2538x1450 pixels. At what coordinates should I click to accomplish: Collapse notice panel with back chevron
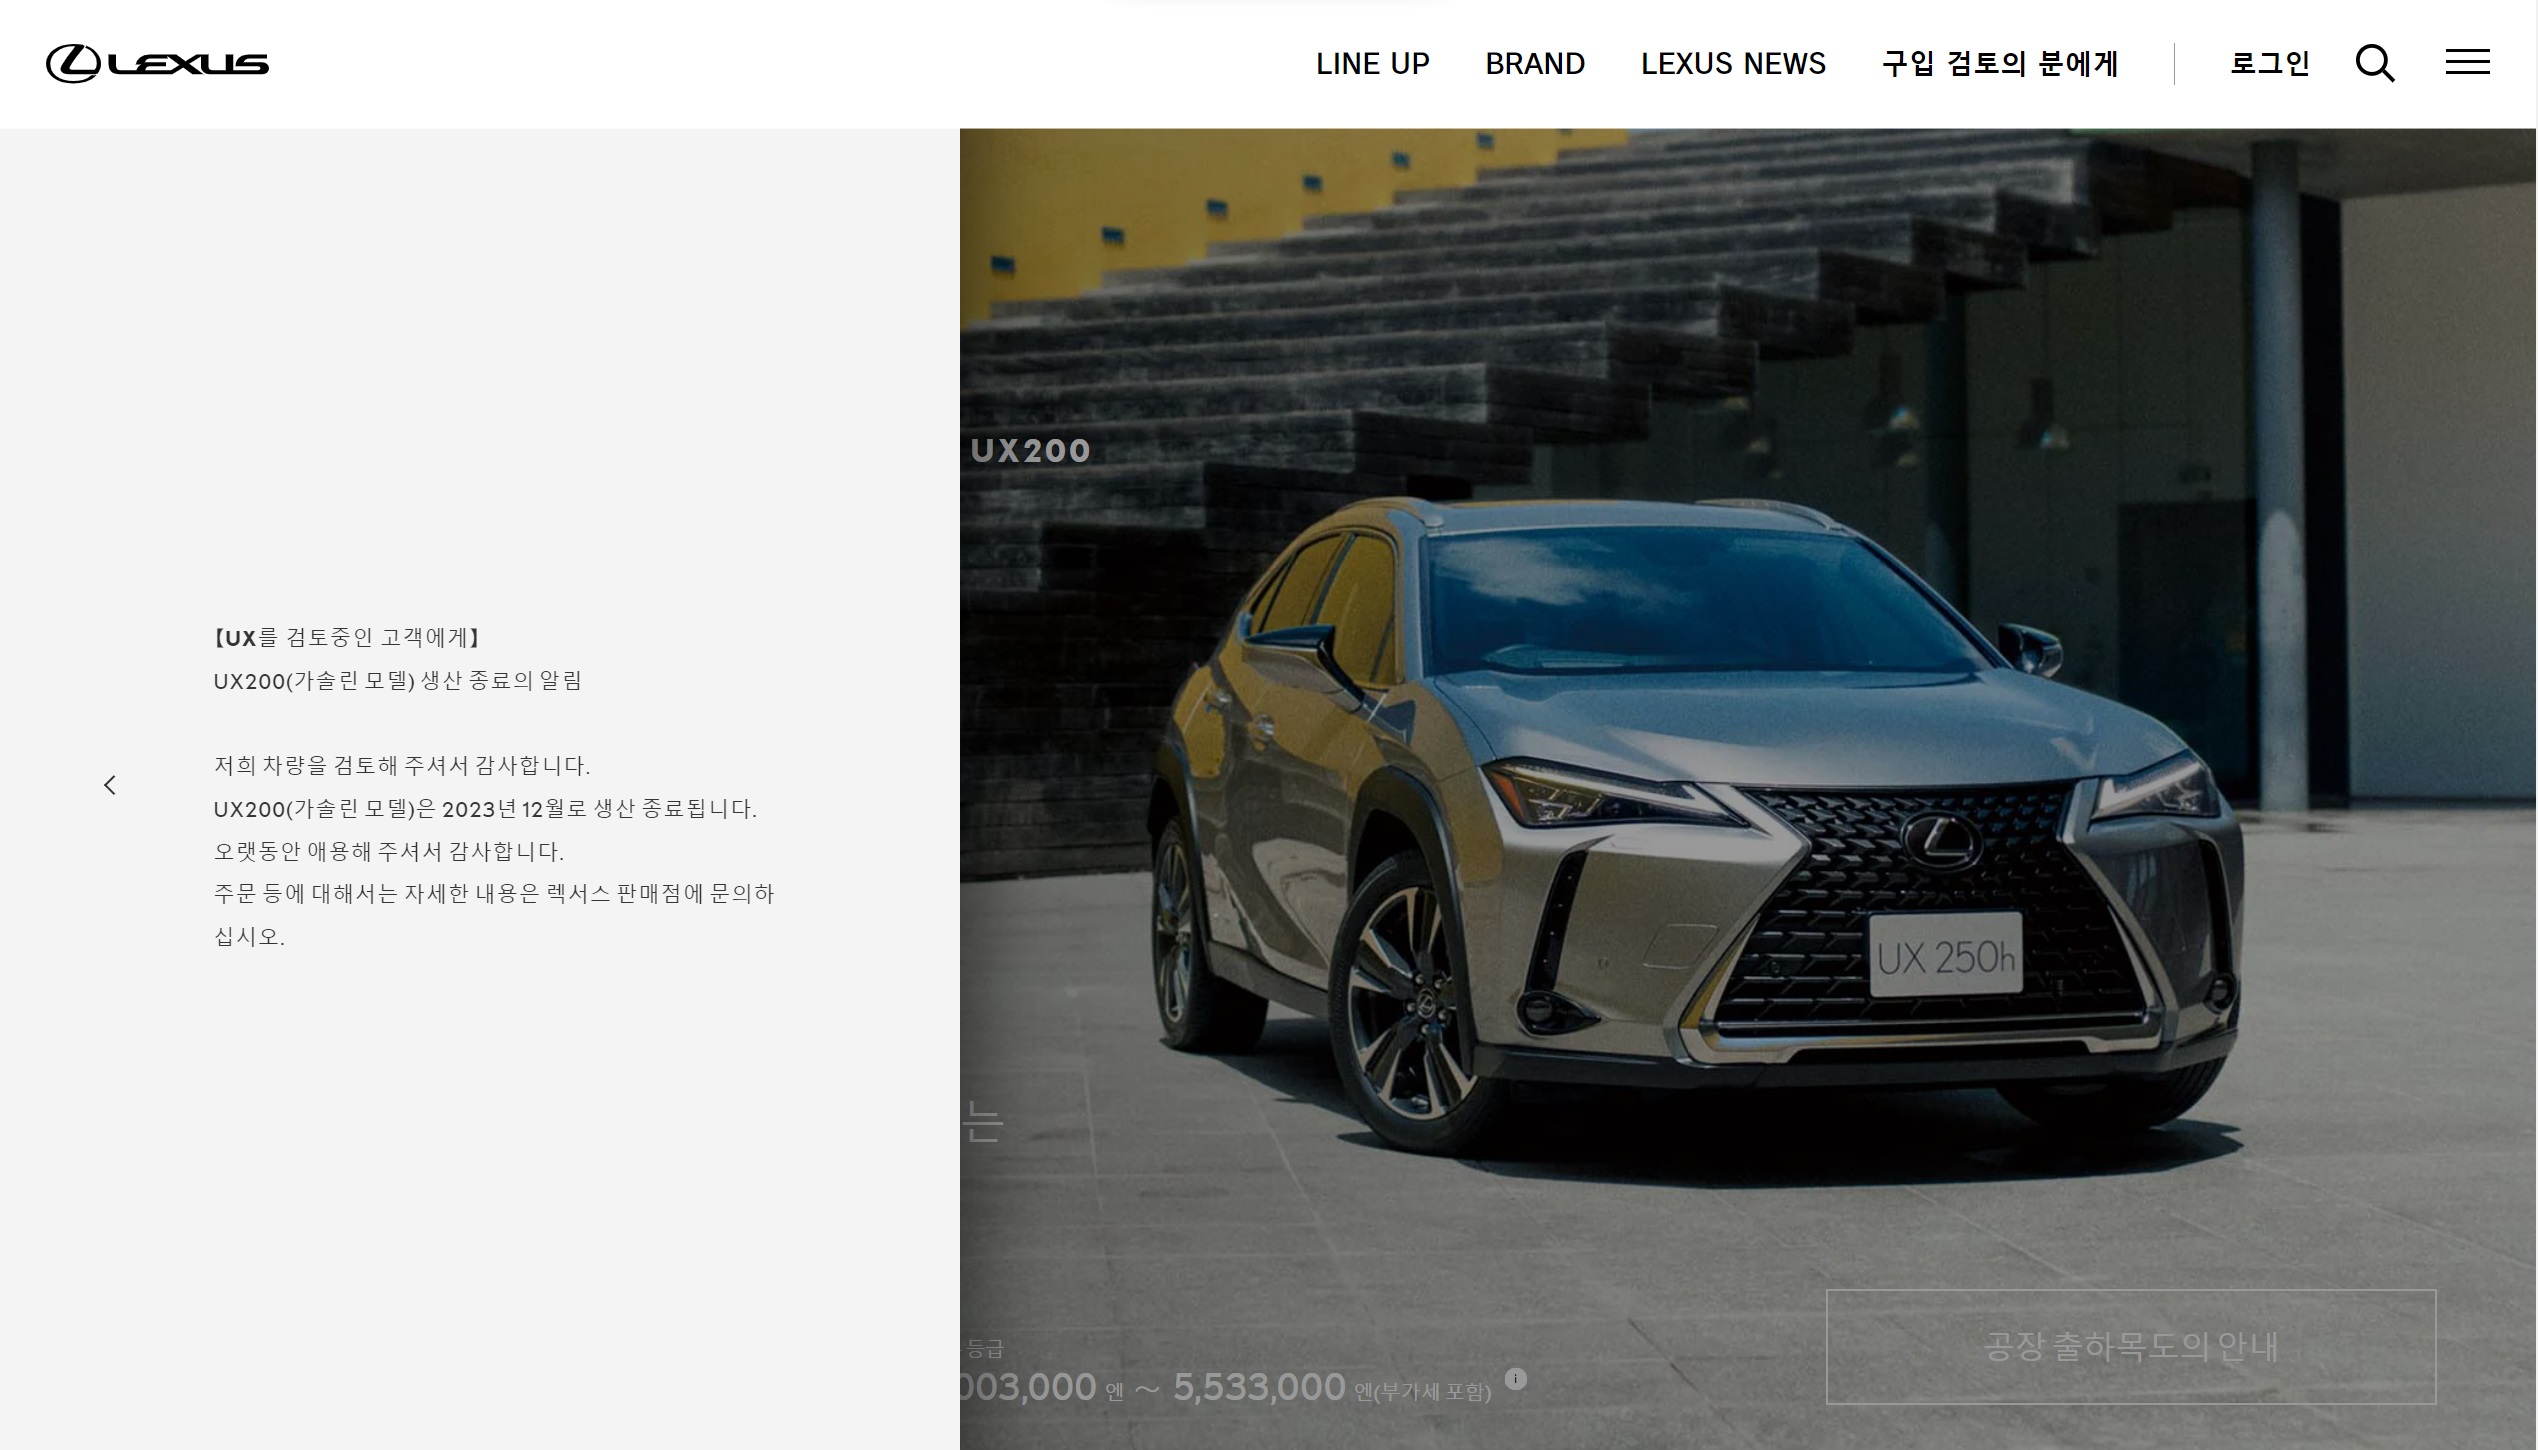coord(110,785)
